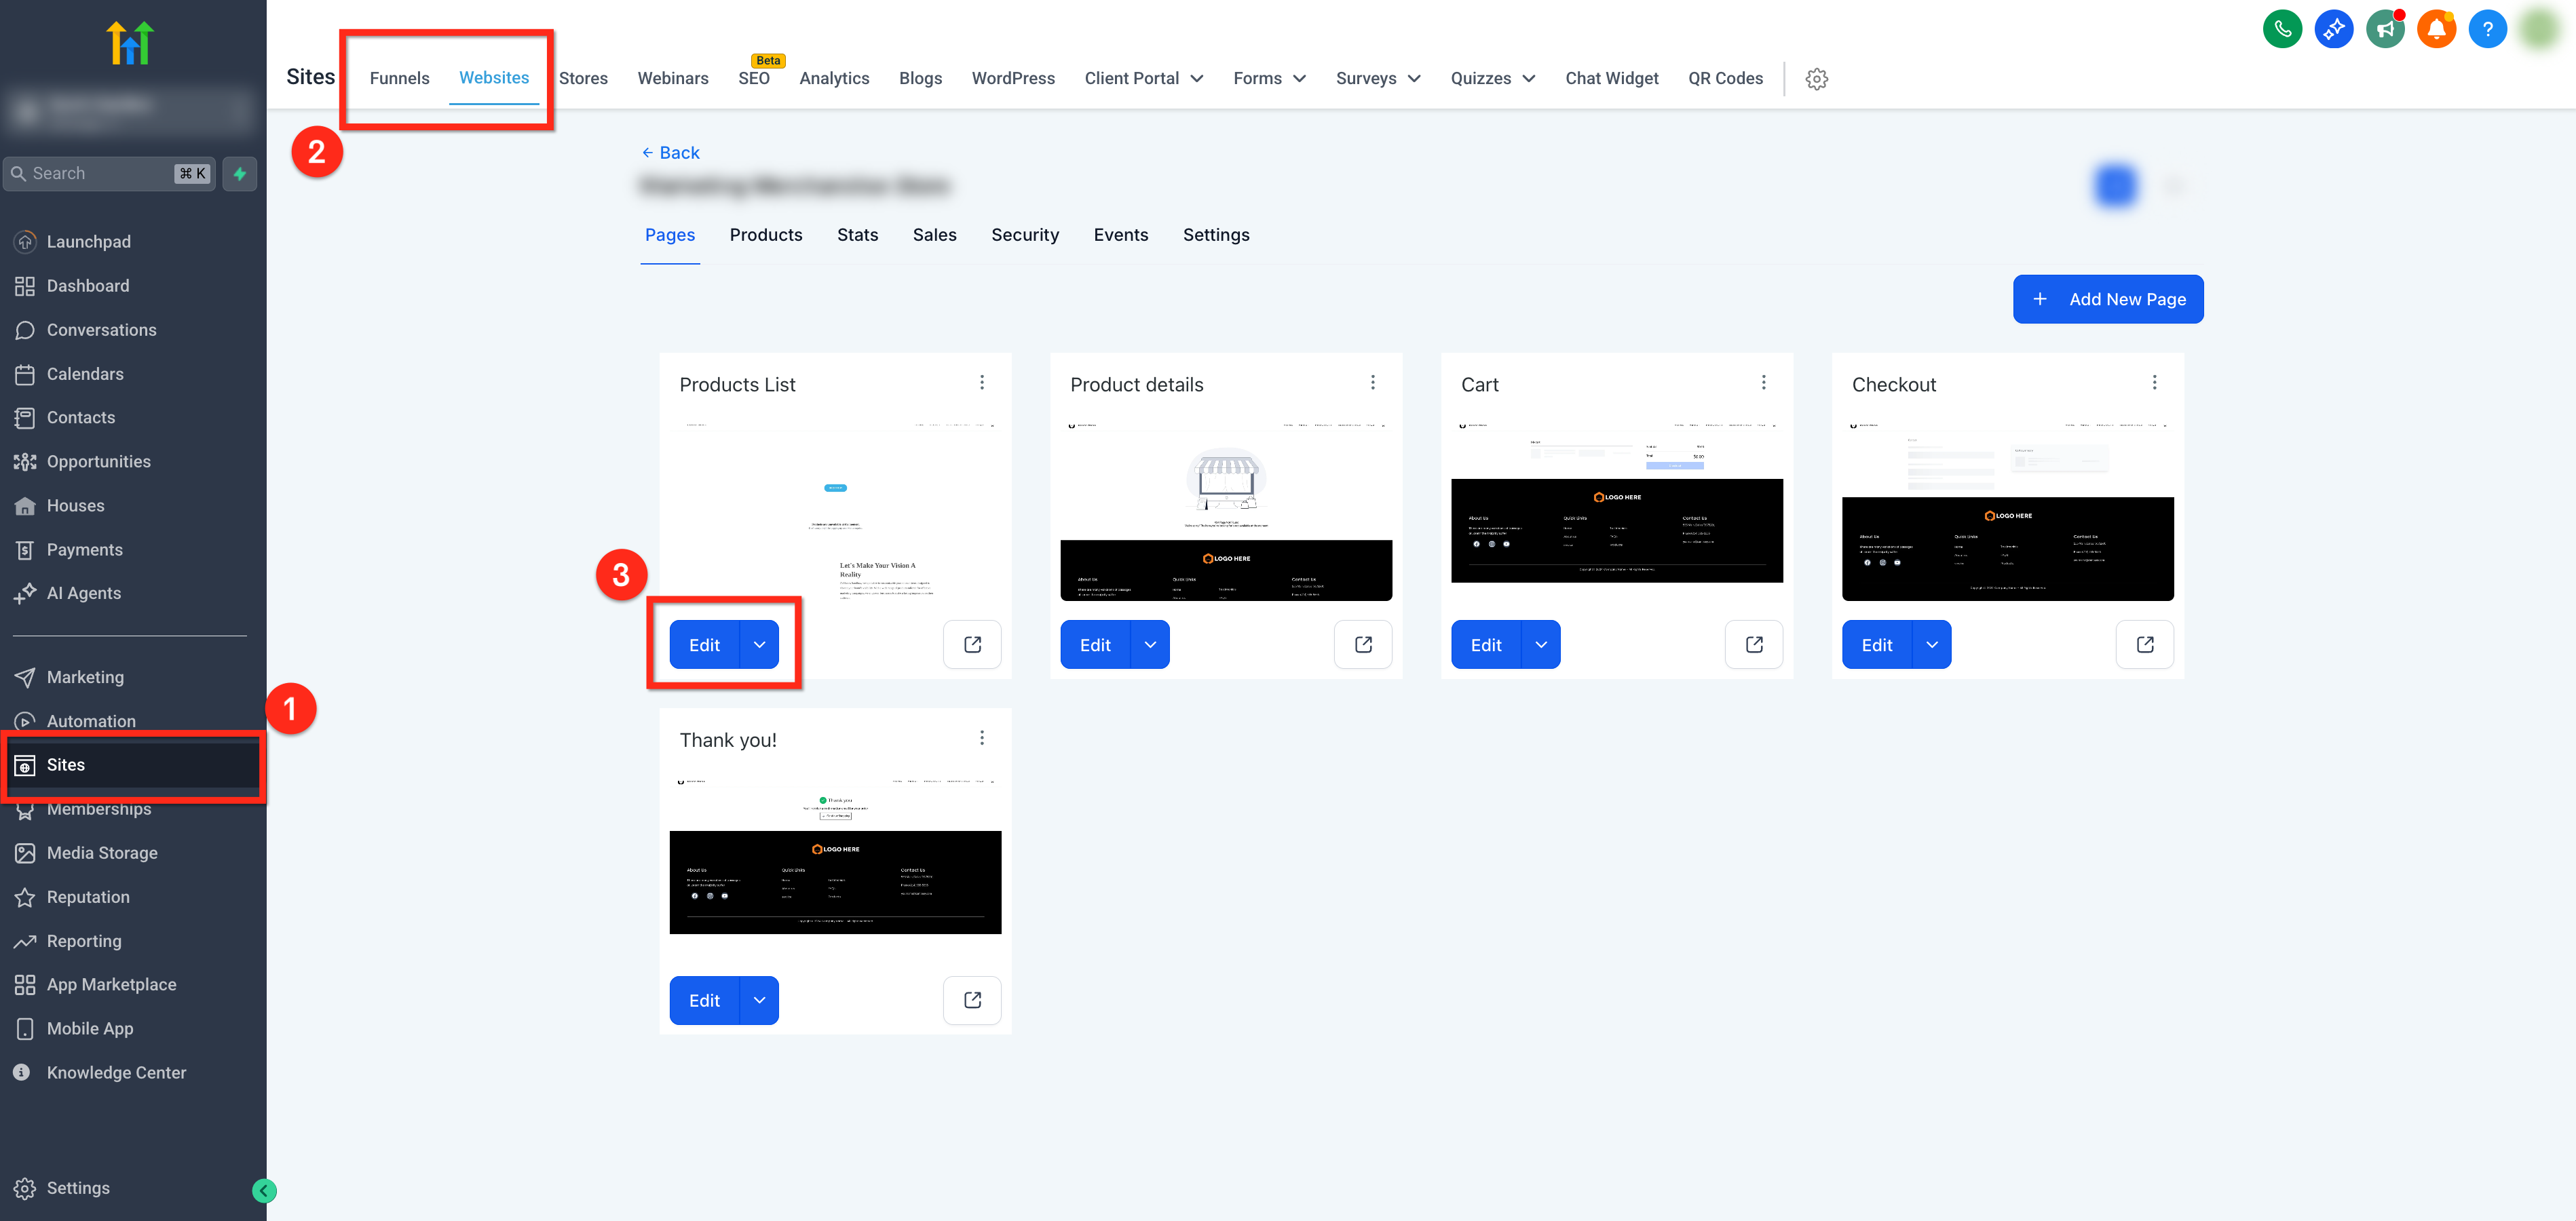
Task: Click the Sites settings gear icon
Action: [1816, 79]
